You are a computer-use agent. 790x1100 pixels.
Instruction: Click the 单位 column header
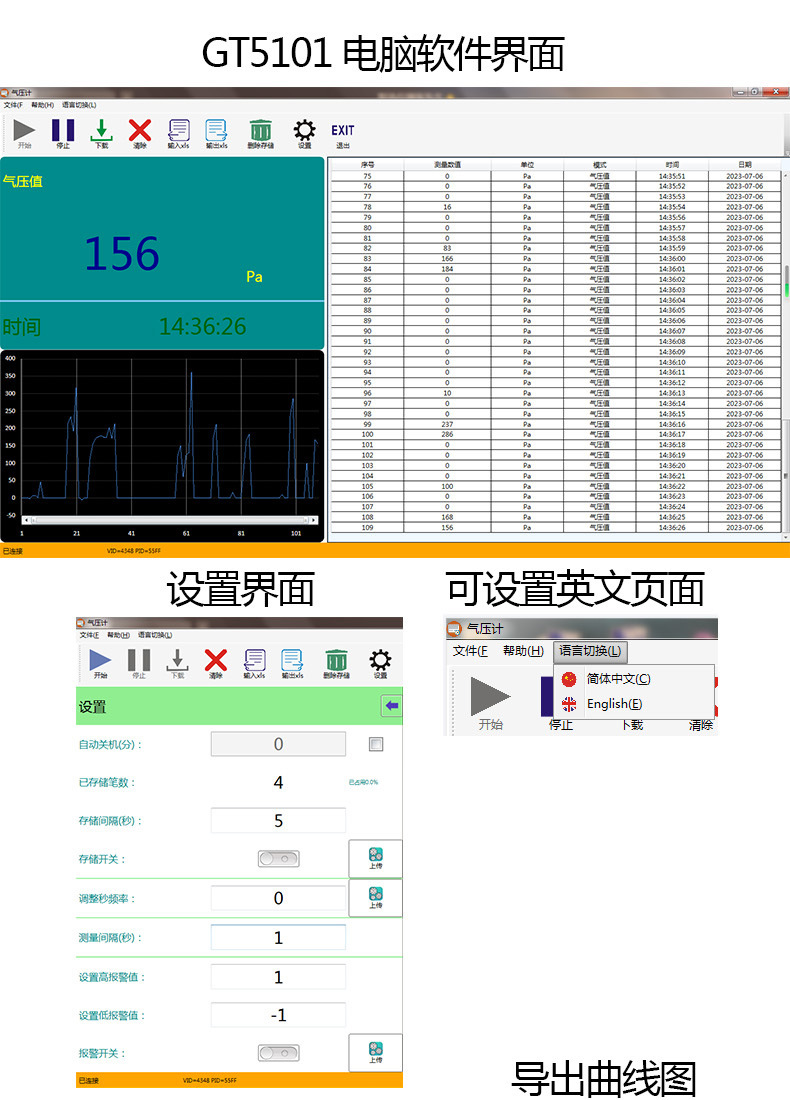(527, 165)
